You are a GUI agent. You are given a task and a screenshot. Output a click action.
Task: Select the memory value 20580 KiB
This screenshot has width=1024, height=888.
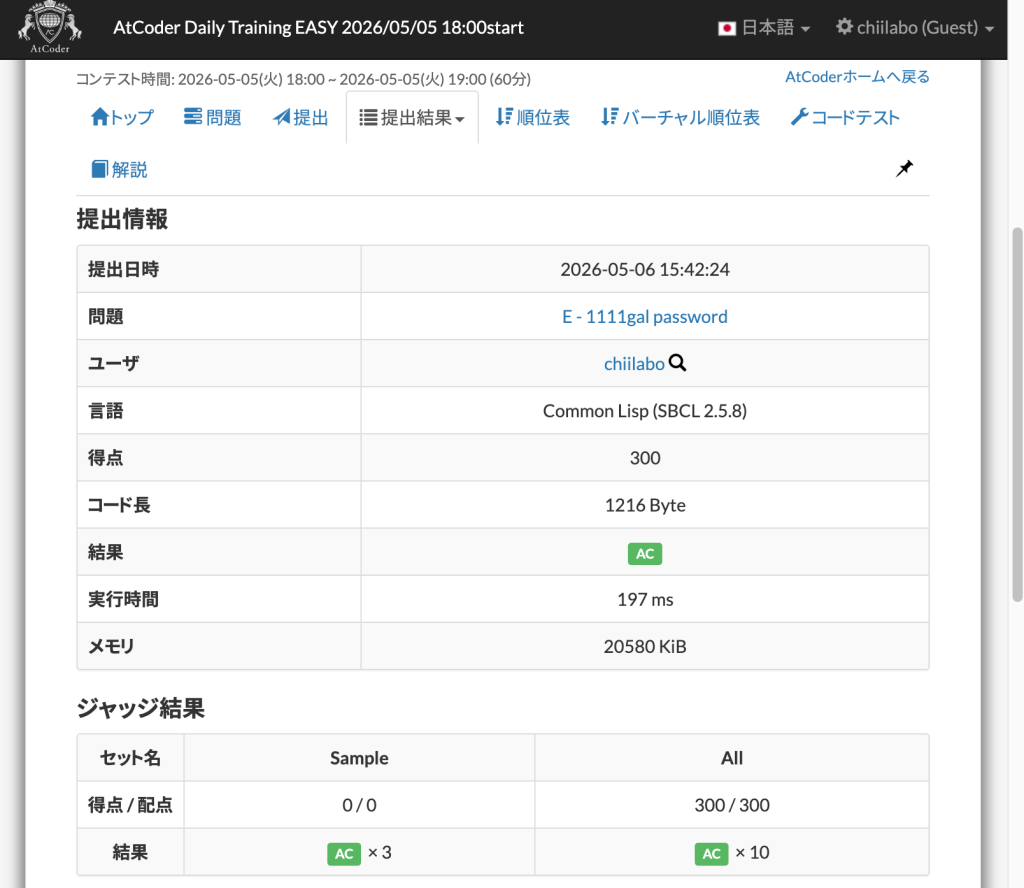[645, 646]
